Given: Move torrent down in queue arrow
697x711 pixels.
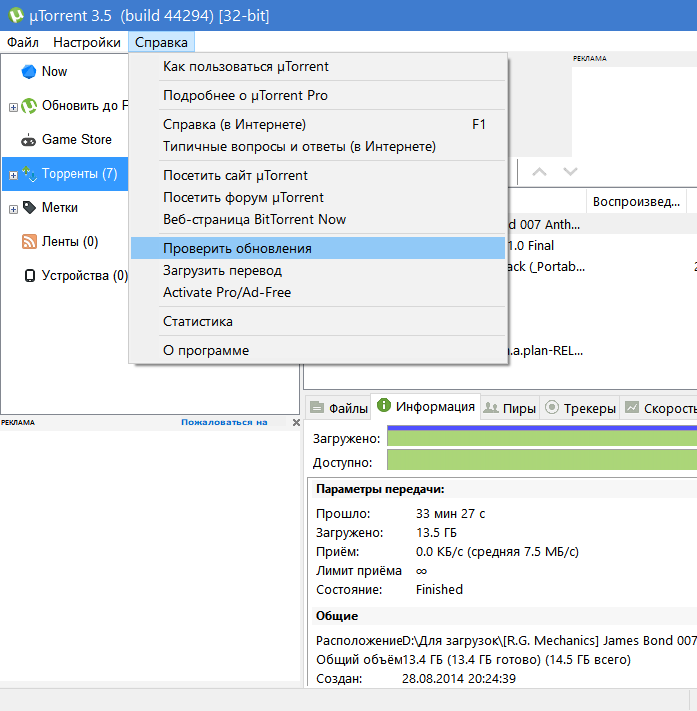Looking at the screenshot, I should coord(570,172).
